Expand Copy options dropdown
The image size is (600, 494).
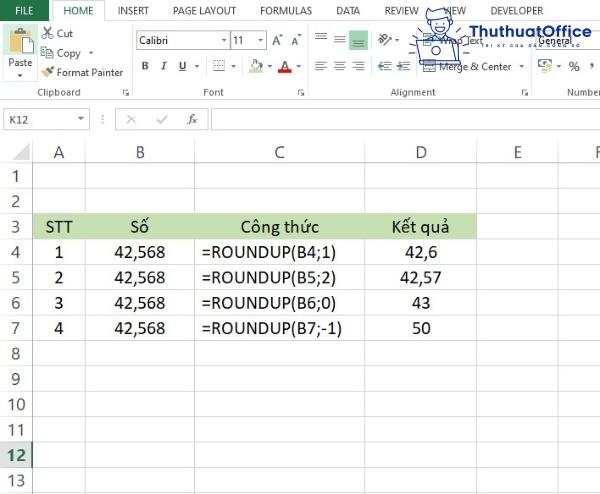[91, 52]
